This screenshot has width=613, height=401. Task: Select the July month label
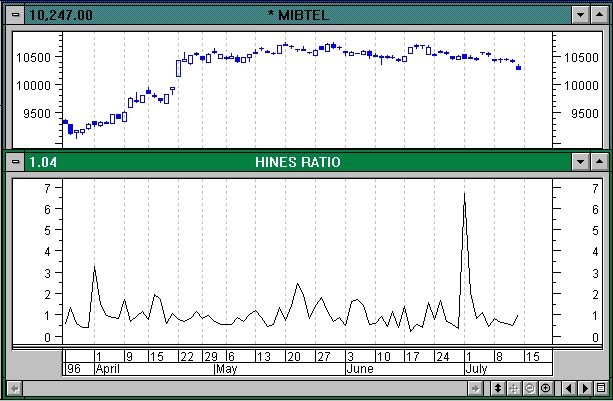point(476,369)
